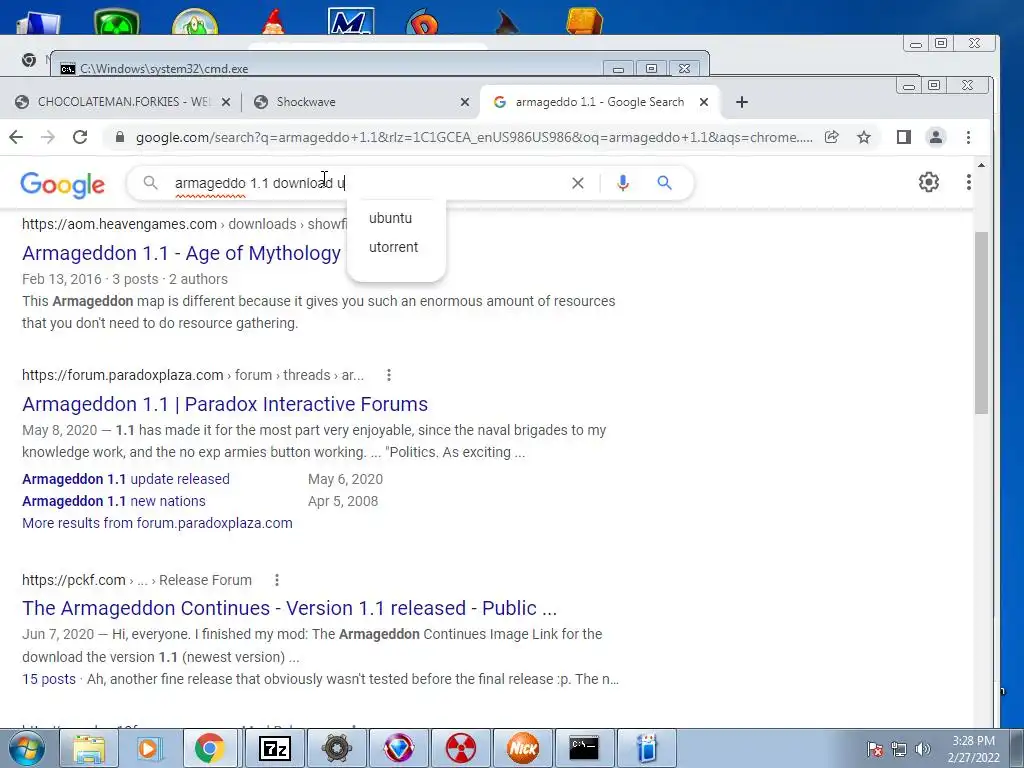Open Windows Media Player from taskbar
This screenshot has width=1024, height=768.
(x=149, y=748)
